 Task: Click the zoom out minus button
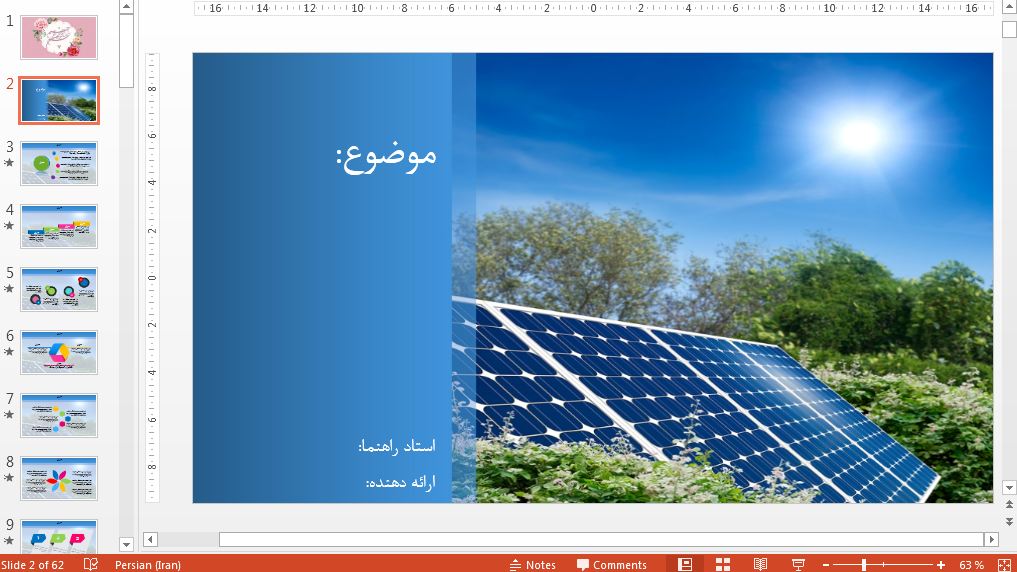tap(826, 565)
